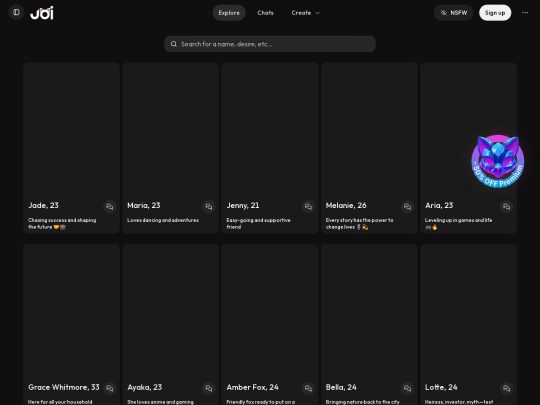The height and width of the screenshot is (405, 540).
Task: Go to the Chats tab
Action: [x=265, y=13]
